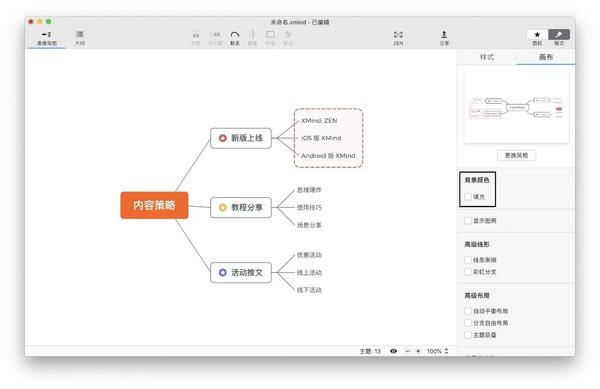Zoom out with the minus button

point(408,351)
